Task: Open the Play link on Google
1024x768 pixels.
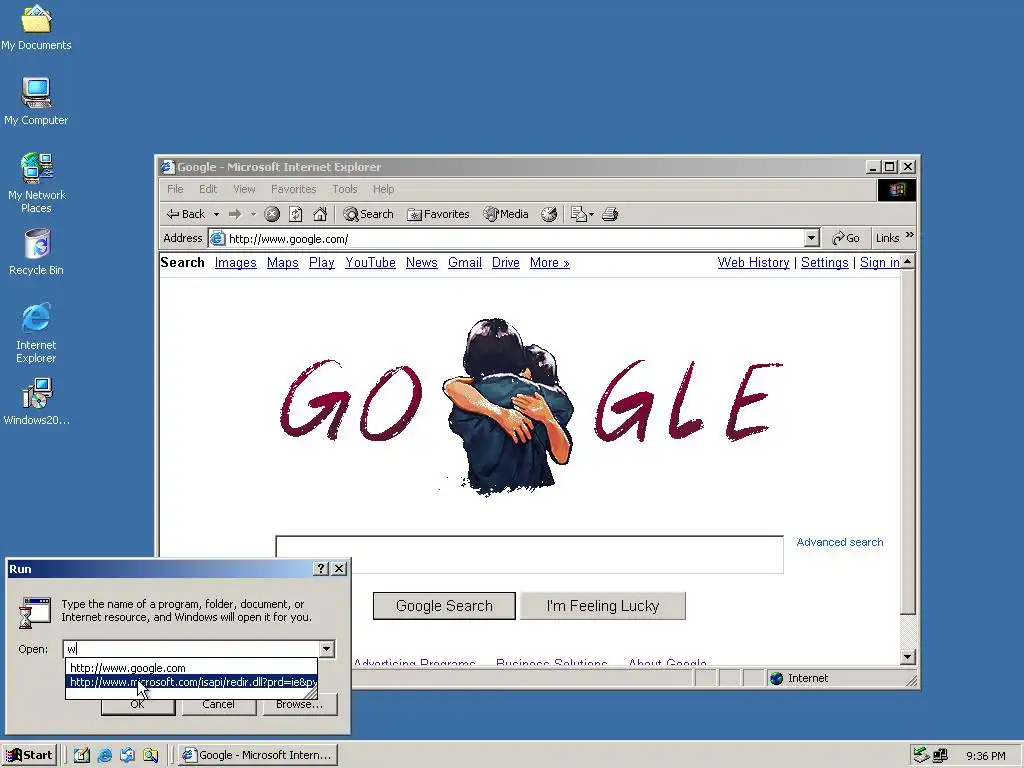Action: click(x=322, y=263)
